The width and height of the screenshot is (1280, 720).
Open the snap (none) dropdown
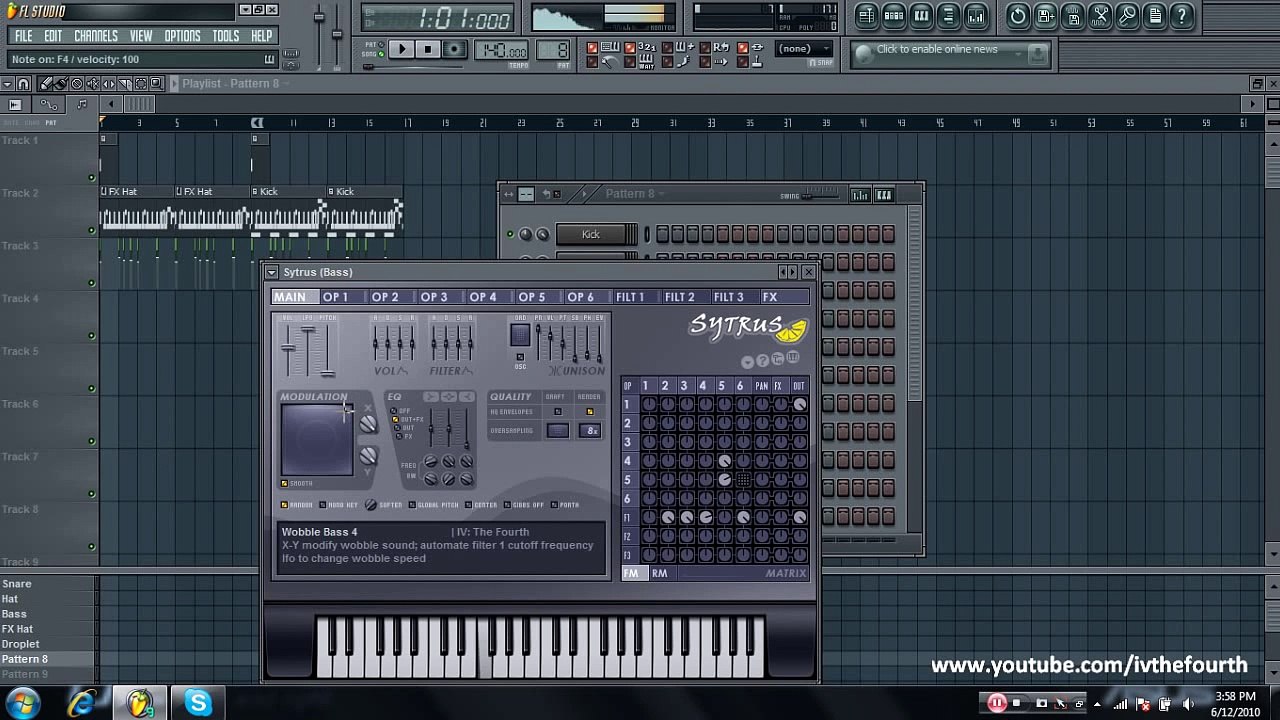point(805,48)
